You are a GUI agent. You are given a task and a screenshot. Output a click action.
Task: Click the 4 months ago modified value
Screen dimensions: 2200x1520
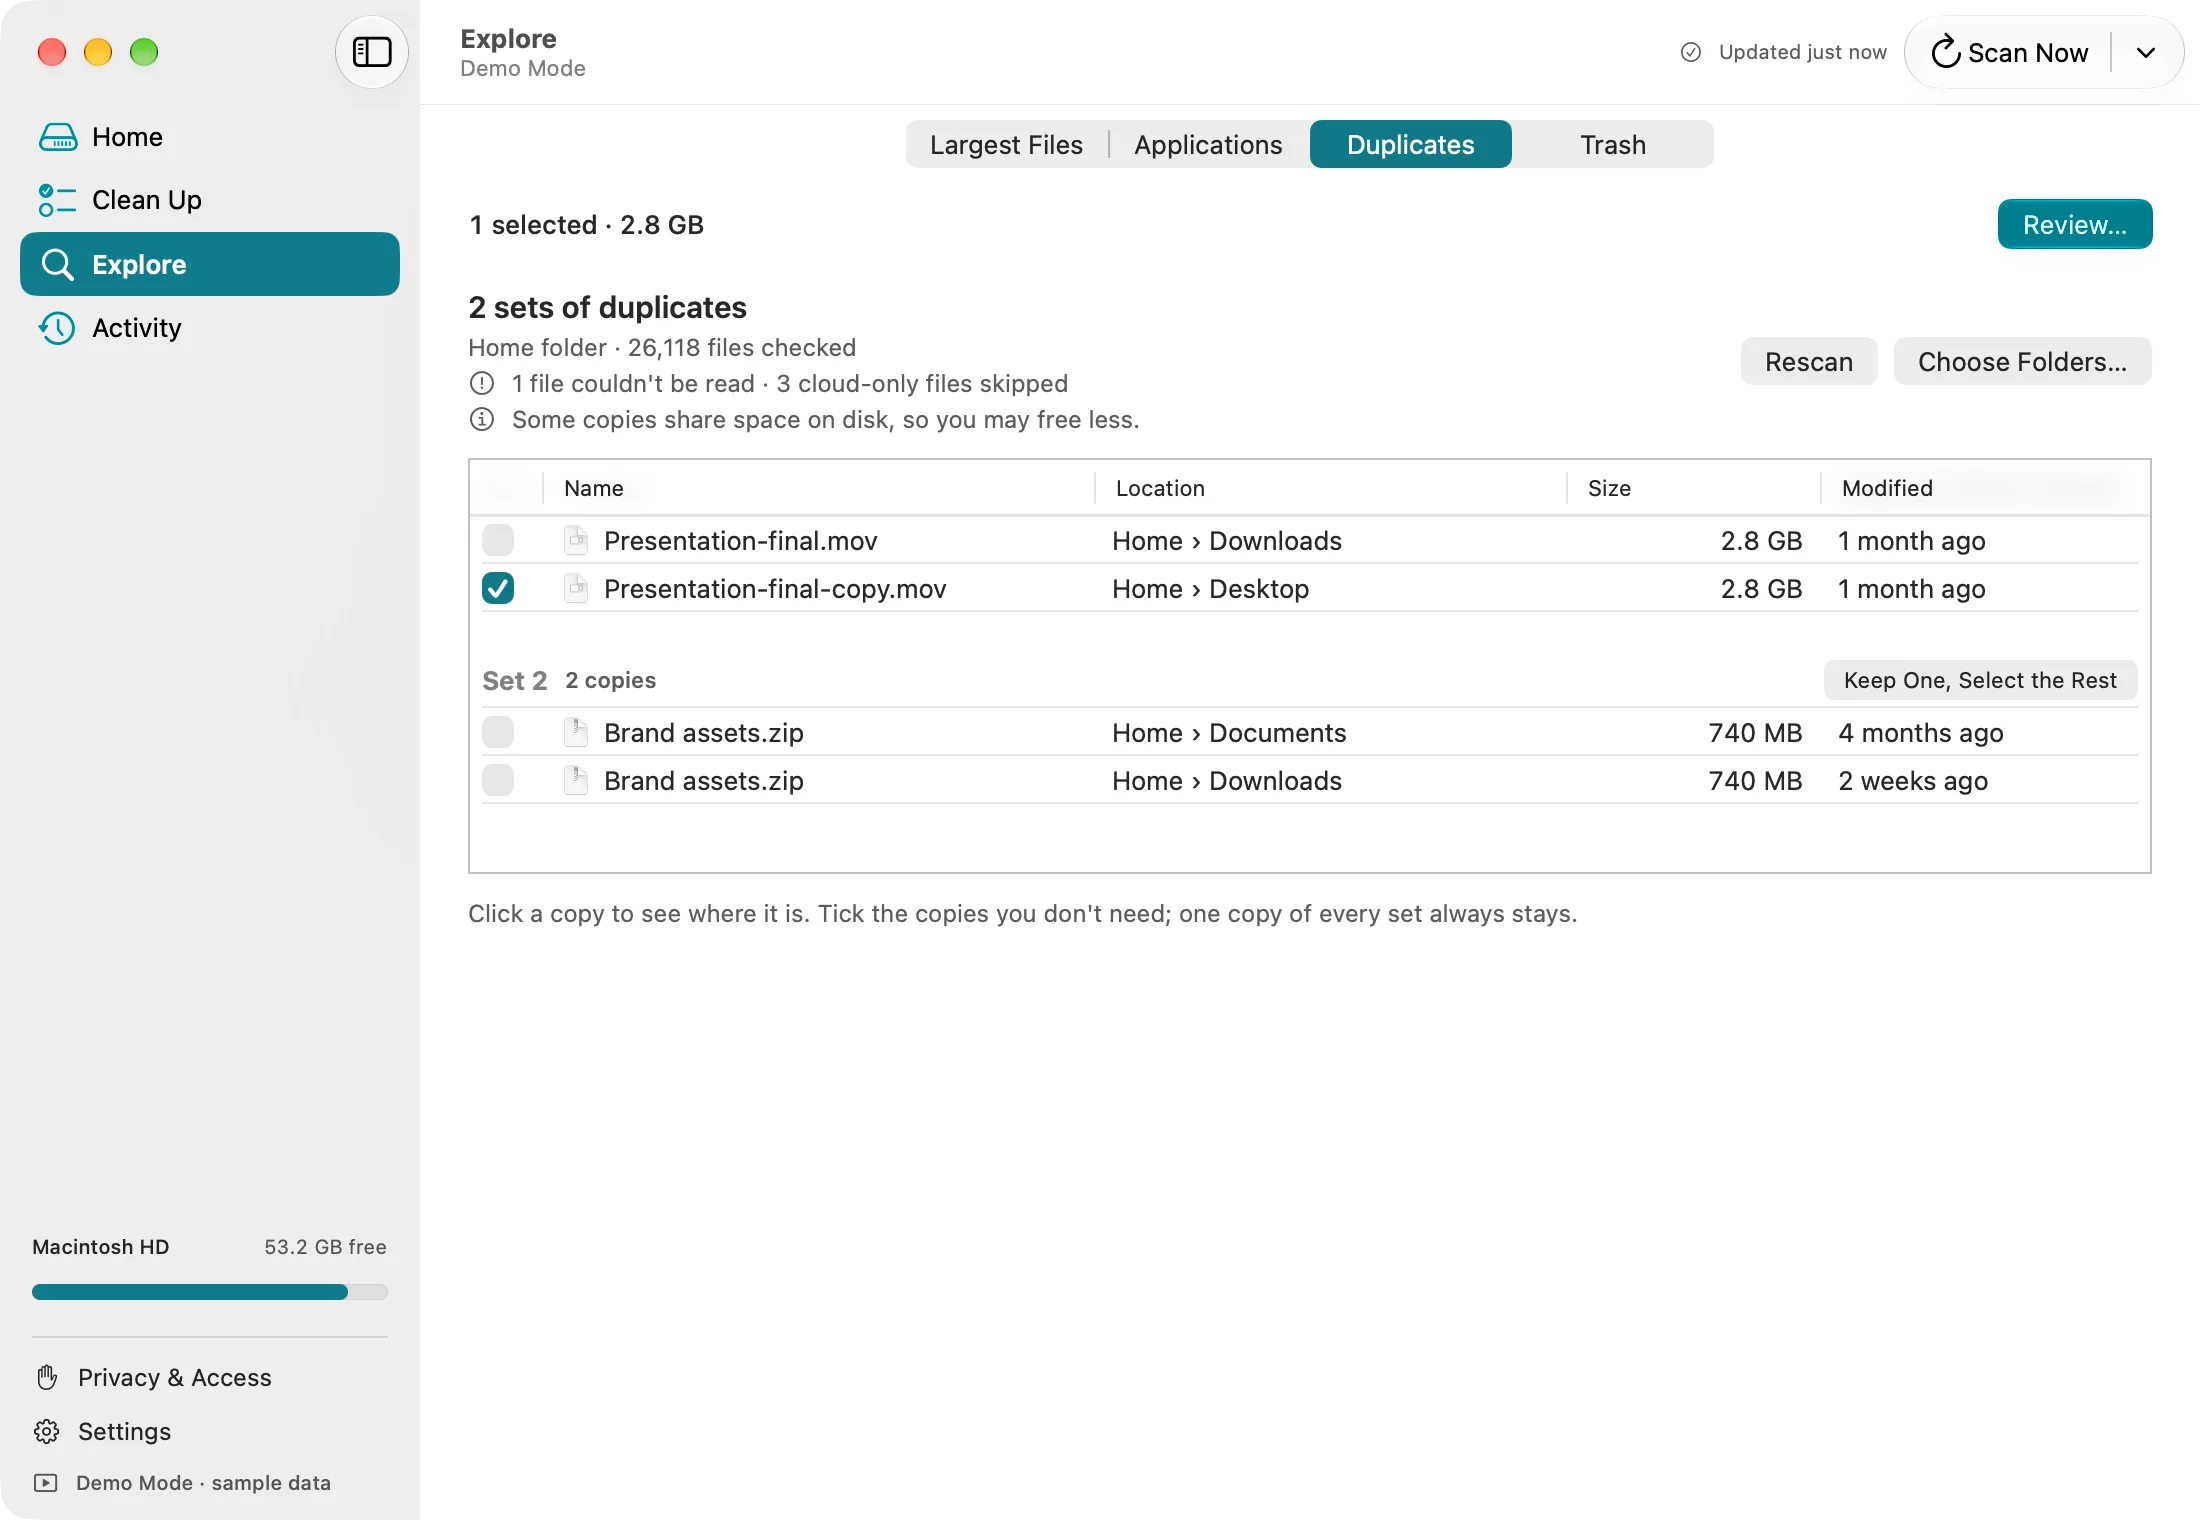(x=1920, y=732)
